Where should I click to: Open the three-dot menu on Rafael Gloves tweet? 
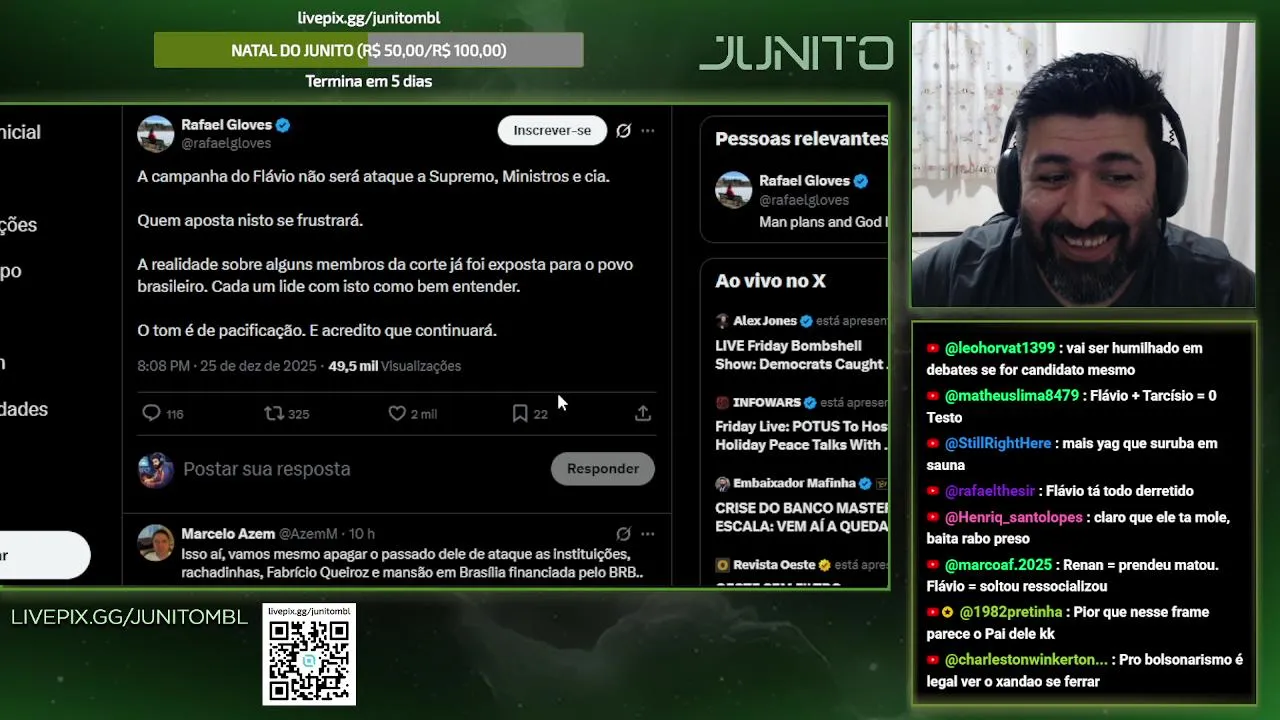click(648, 131)
